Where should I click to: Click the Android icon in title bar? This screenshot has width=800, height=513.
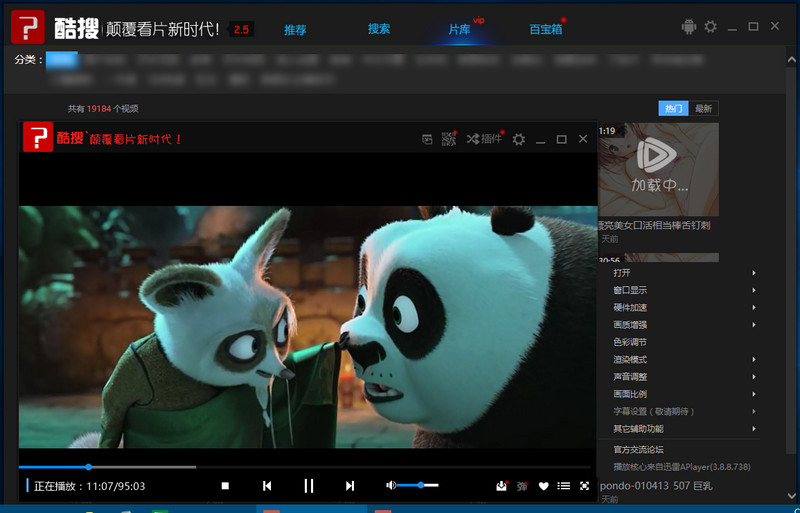[688, 27]
